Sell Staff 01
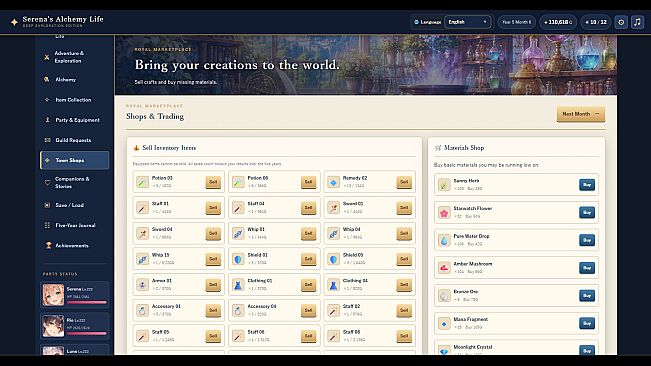 213,207
